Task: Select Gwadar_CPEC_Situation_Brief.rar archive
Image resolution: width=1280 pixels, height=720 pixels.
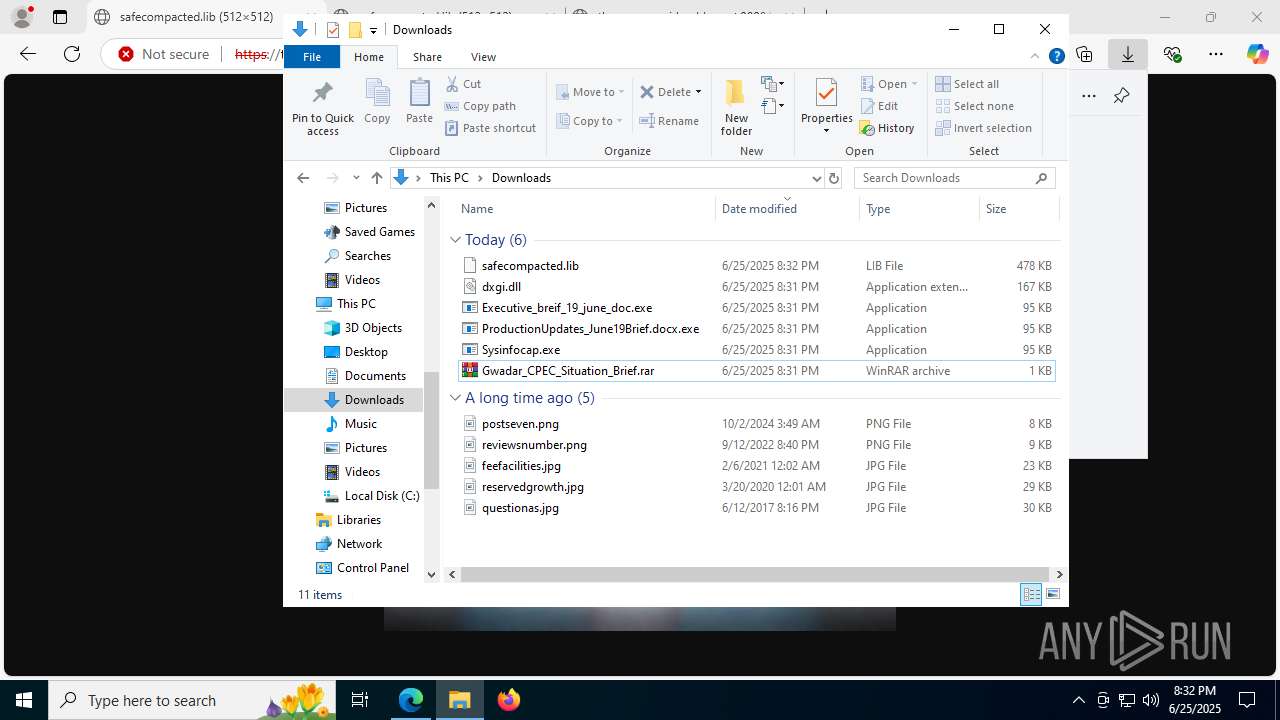Action: [757, 371]
